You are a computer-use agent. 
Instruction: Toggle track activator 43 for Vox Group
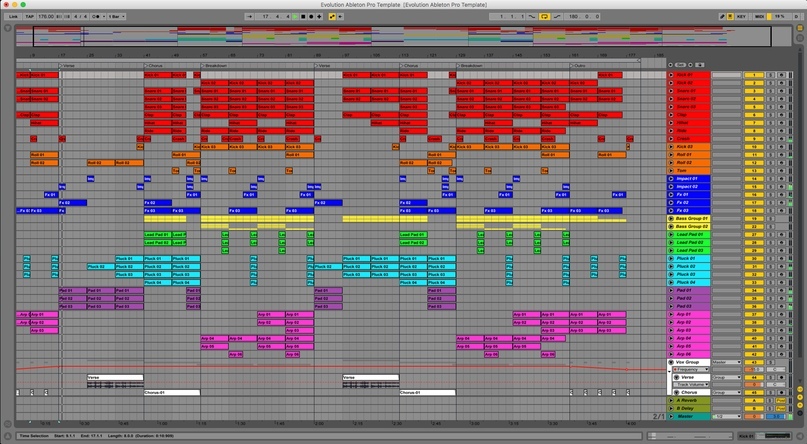coord(753,362)
